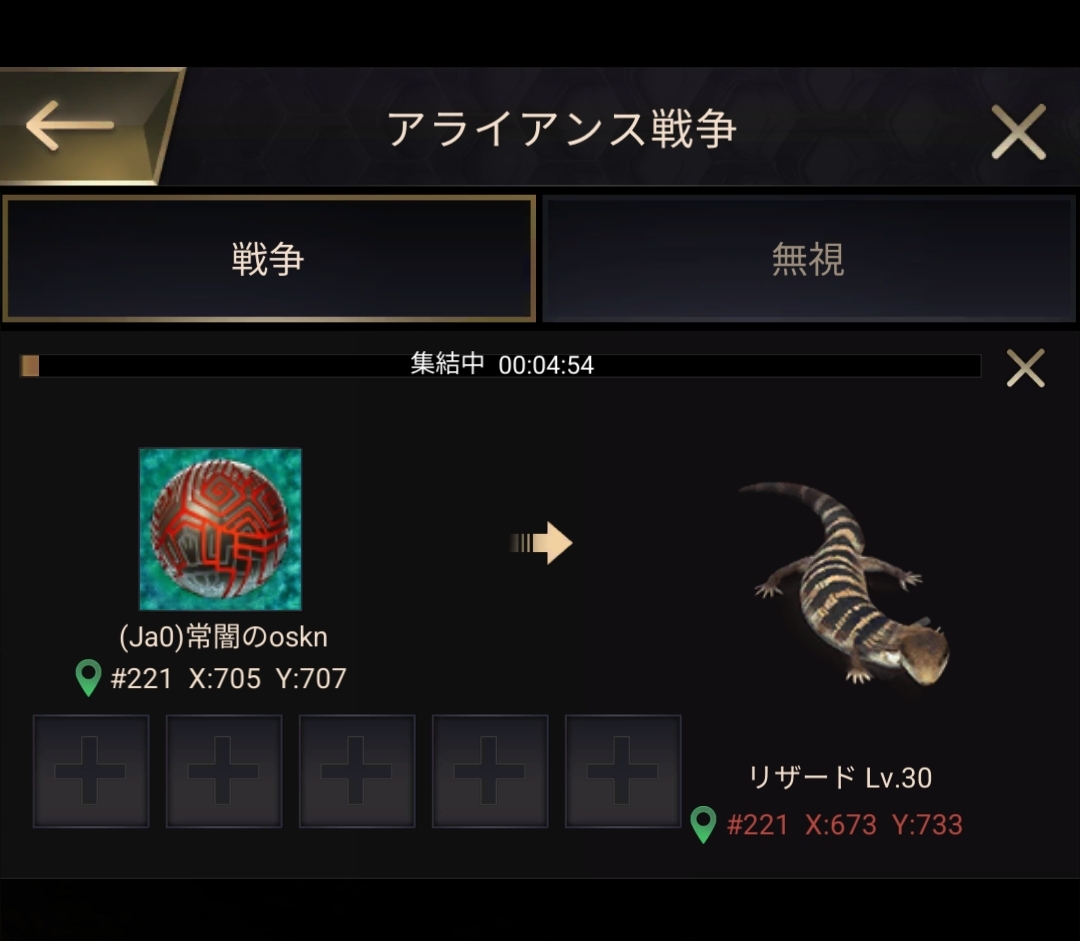1080x941 pixels.
Task: Join the rally in the first plus slot
Action: 91,771
